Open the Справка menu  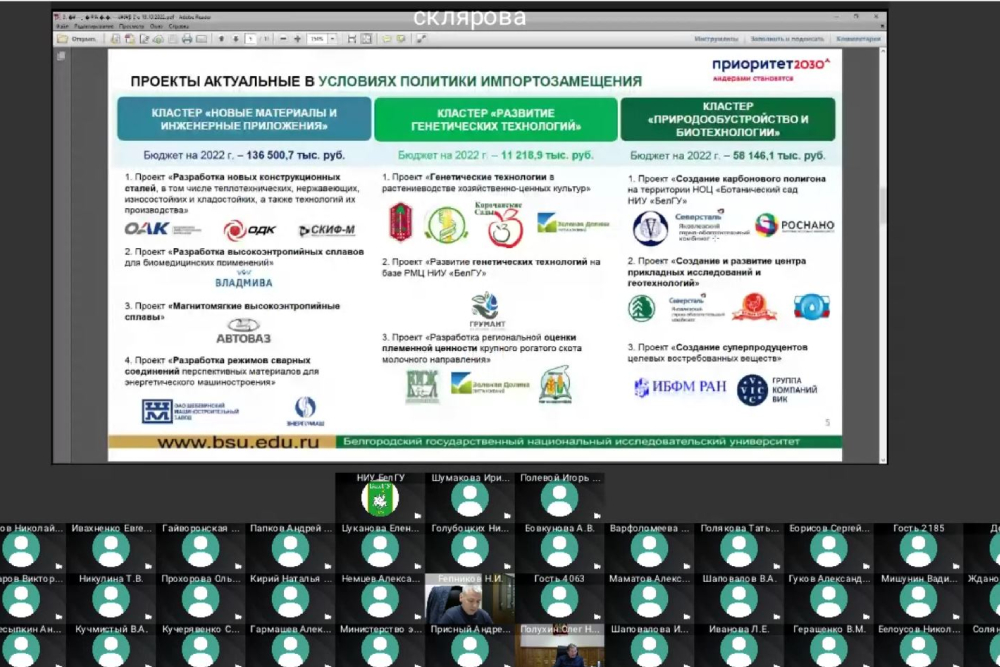(x=179, y=26)
